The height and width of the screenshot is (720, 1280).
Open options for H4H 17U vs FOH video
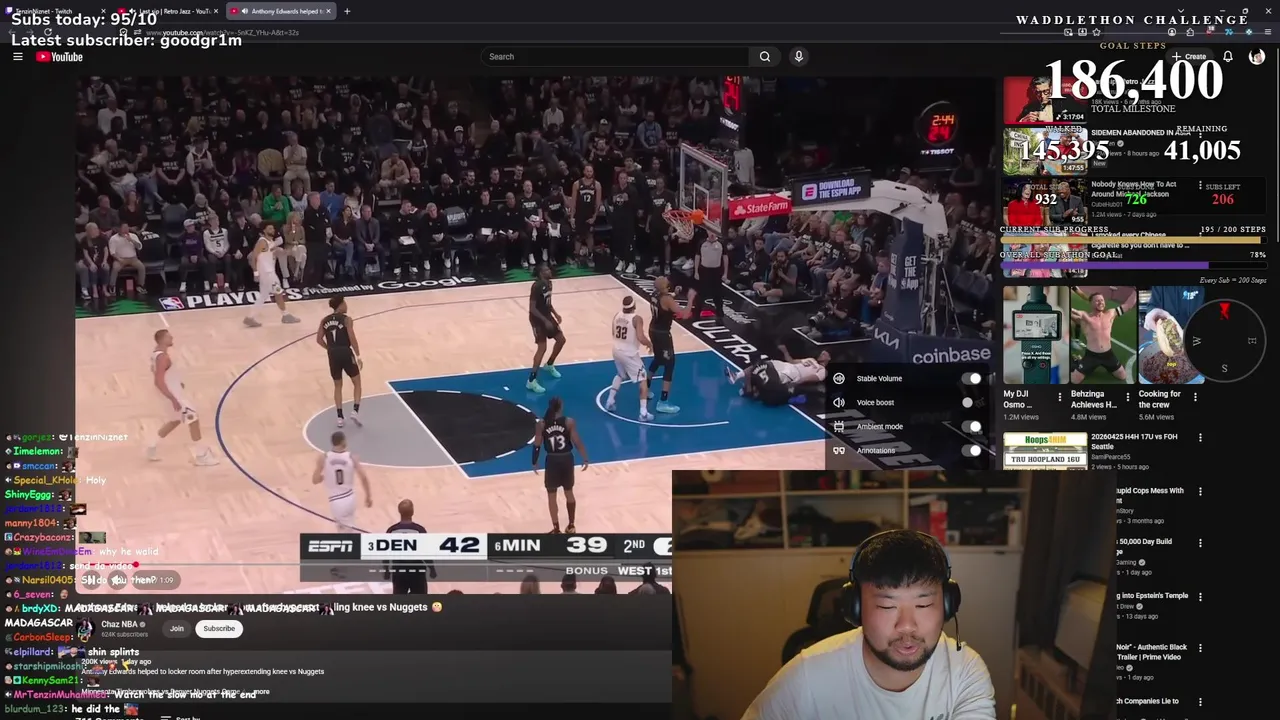[x=1200, y=437]
